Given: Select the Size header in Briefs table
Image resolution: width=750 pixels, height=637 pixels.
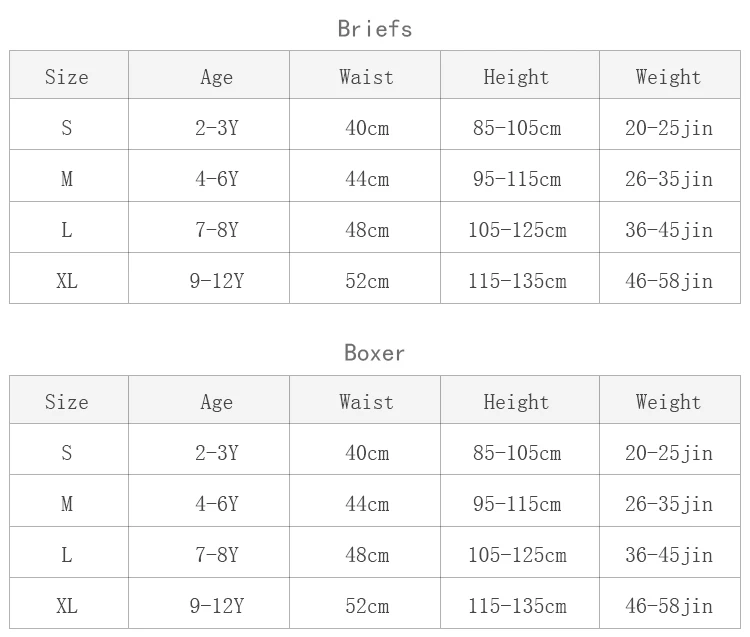Looking at the screenshot, I should (x=69, y=75).
